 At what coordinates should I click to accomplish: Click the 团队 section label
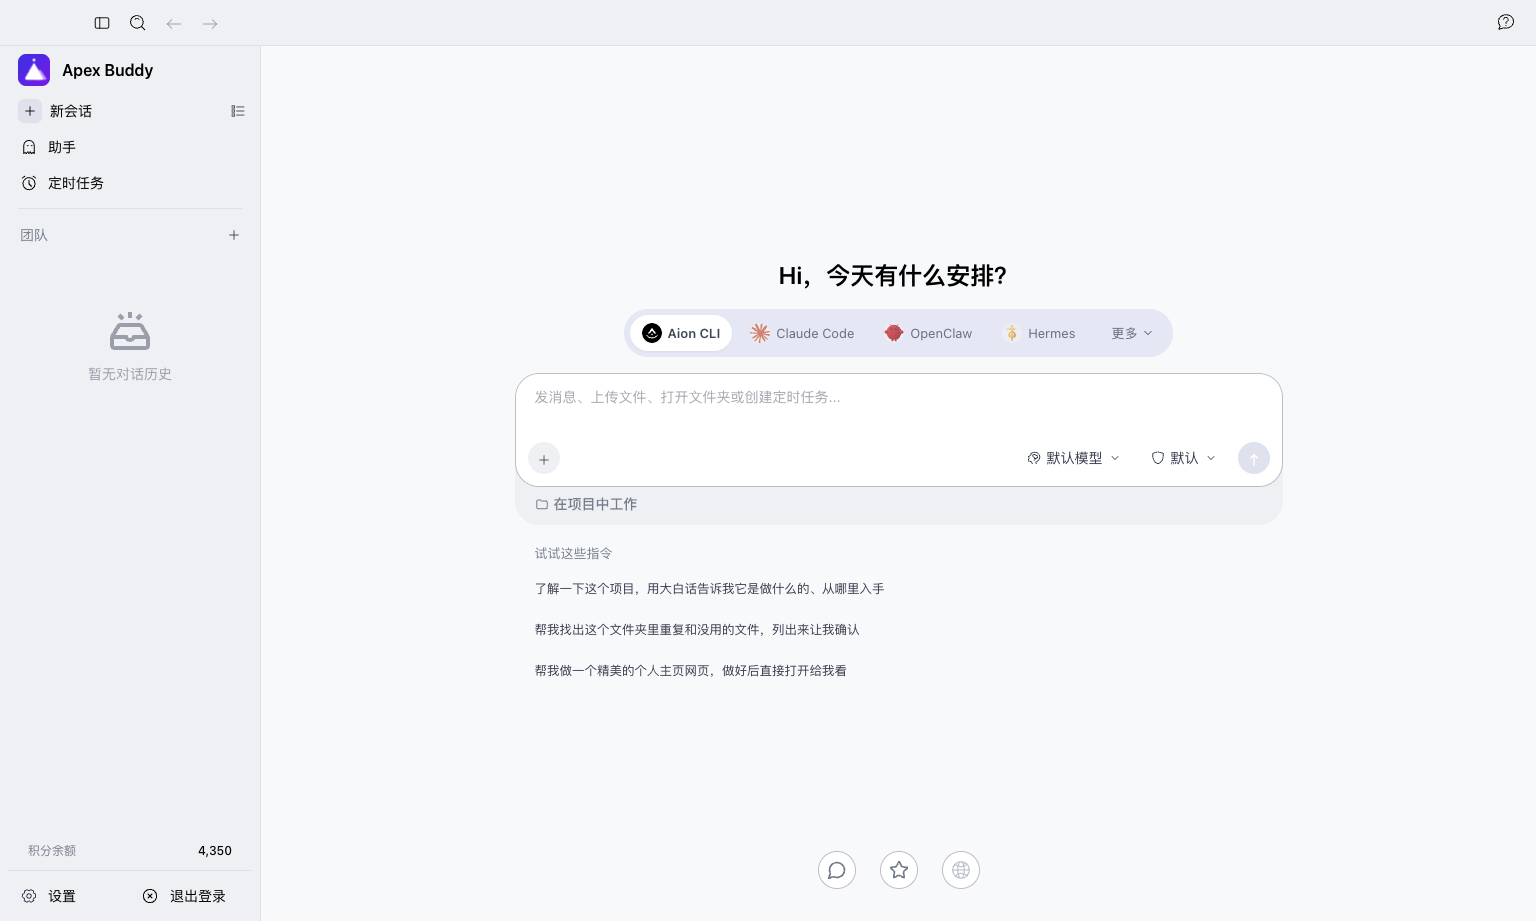[34, 235]
